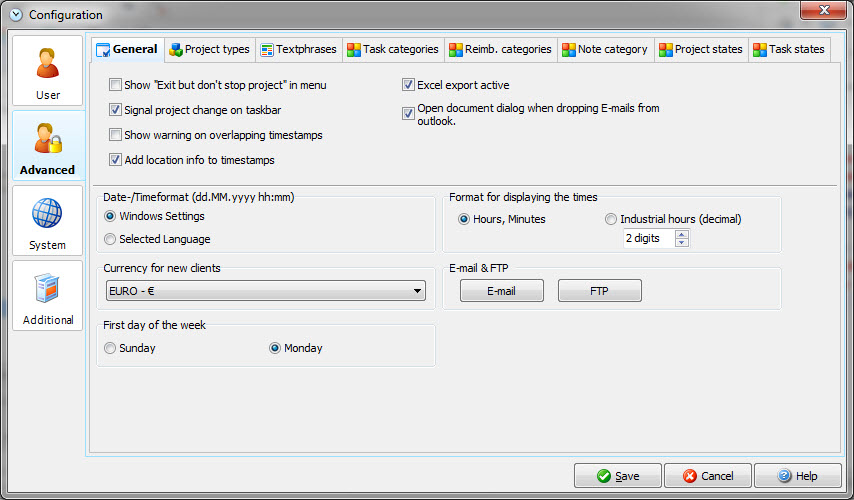Uncheck Excel export active
This screenshot has width=854, height=500.
(x=409, y=85)
